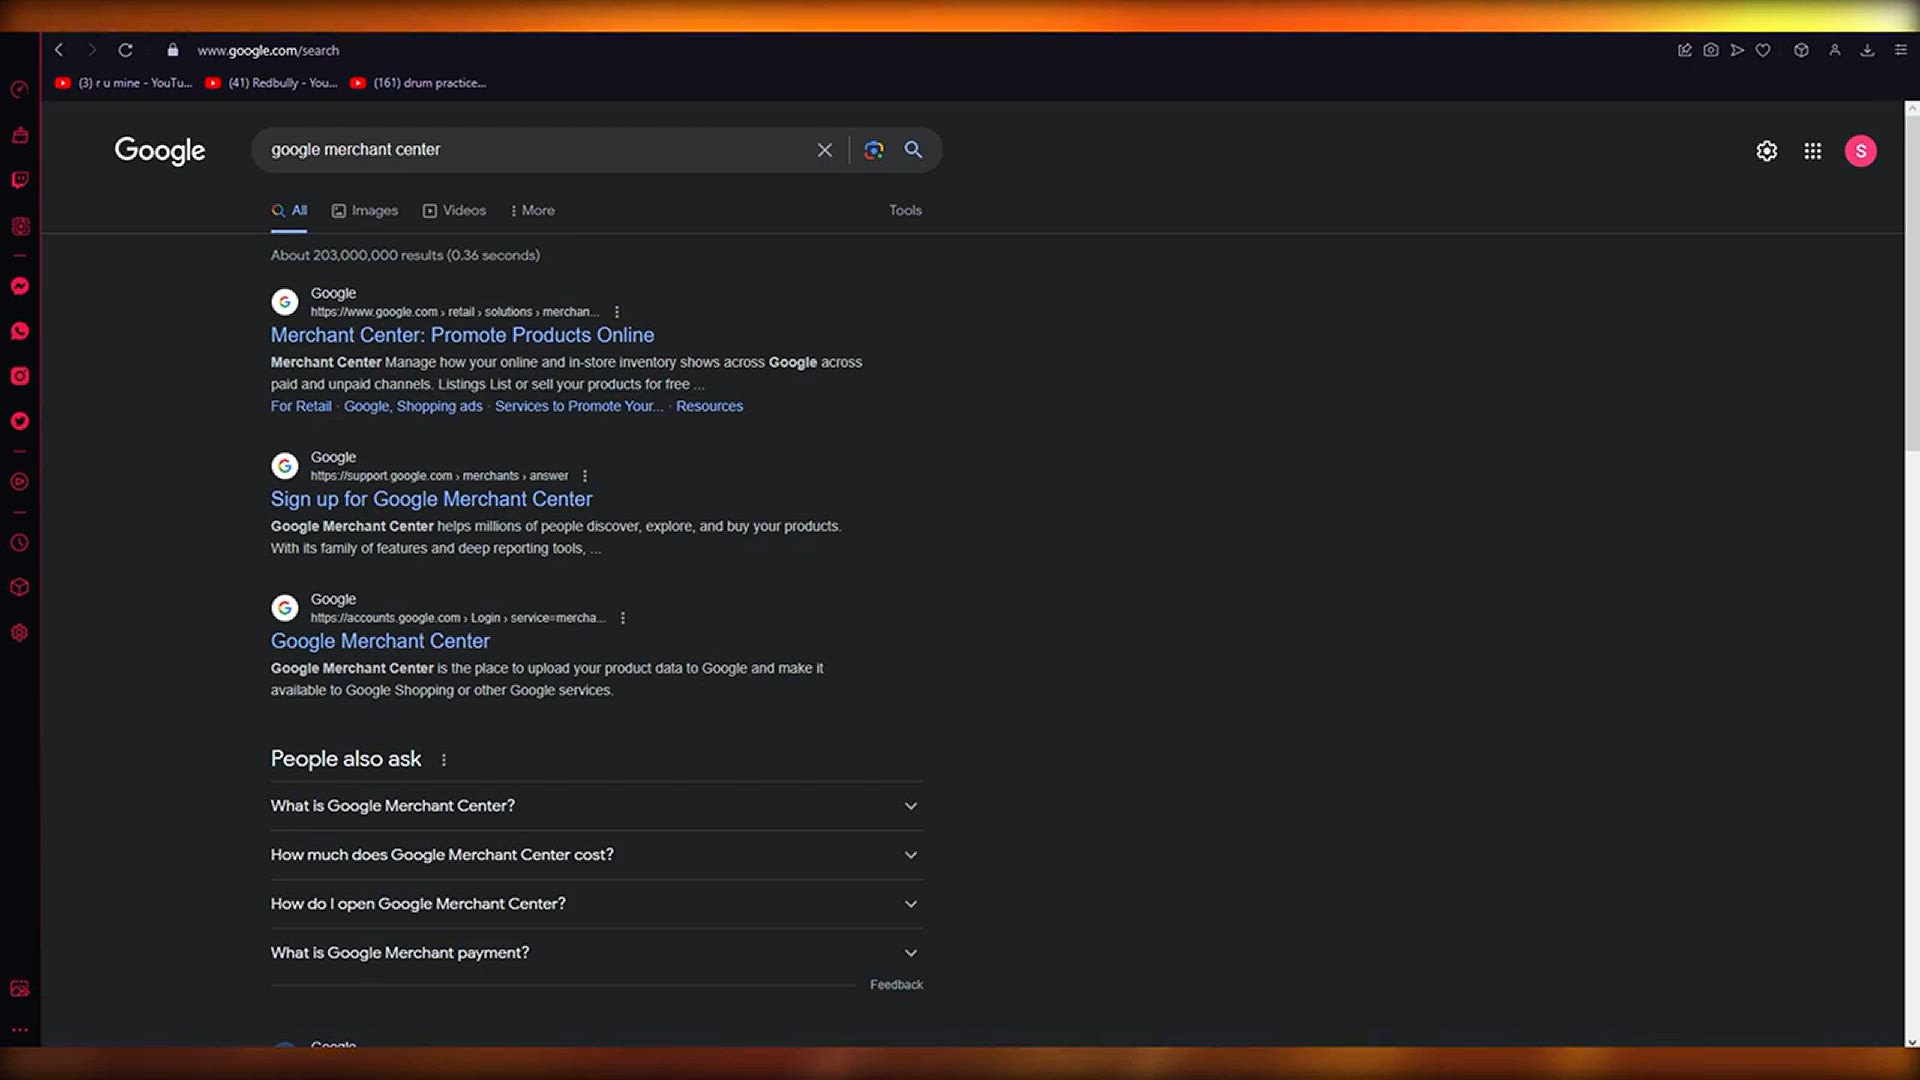Open the search Tools menu

coord(906,211)
